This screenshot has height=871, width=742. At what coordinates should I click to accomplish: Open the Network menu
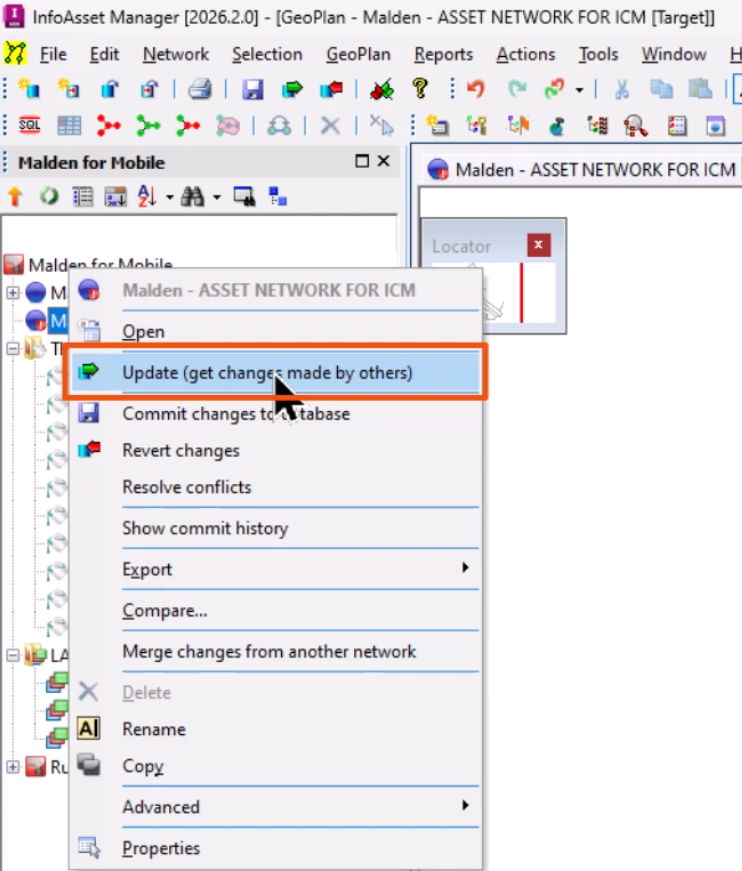176,54
